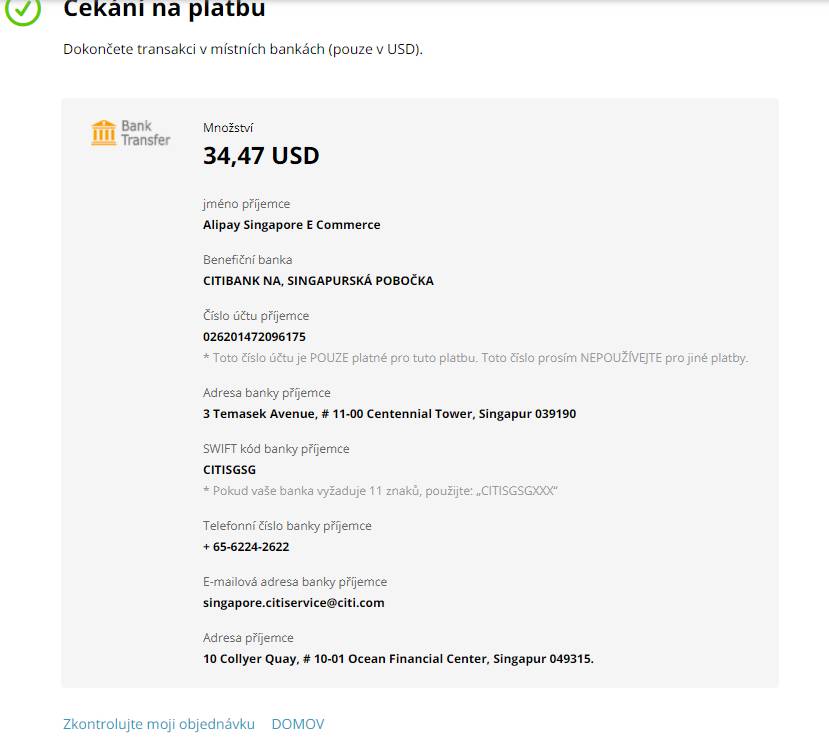
Task: Click the CITISGSGXXX 11-character note
Action: coord(380,491)
